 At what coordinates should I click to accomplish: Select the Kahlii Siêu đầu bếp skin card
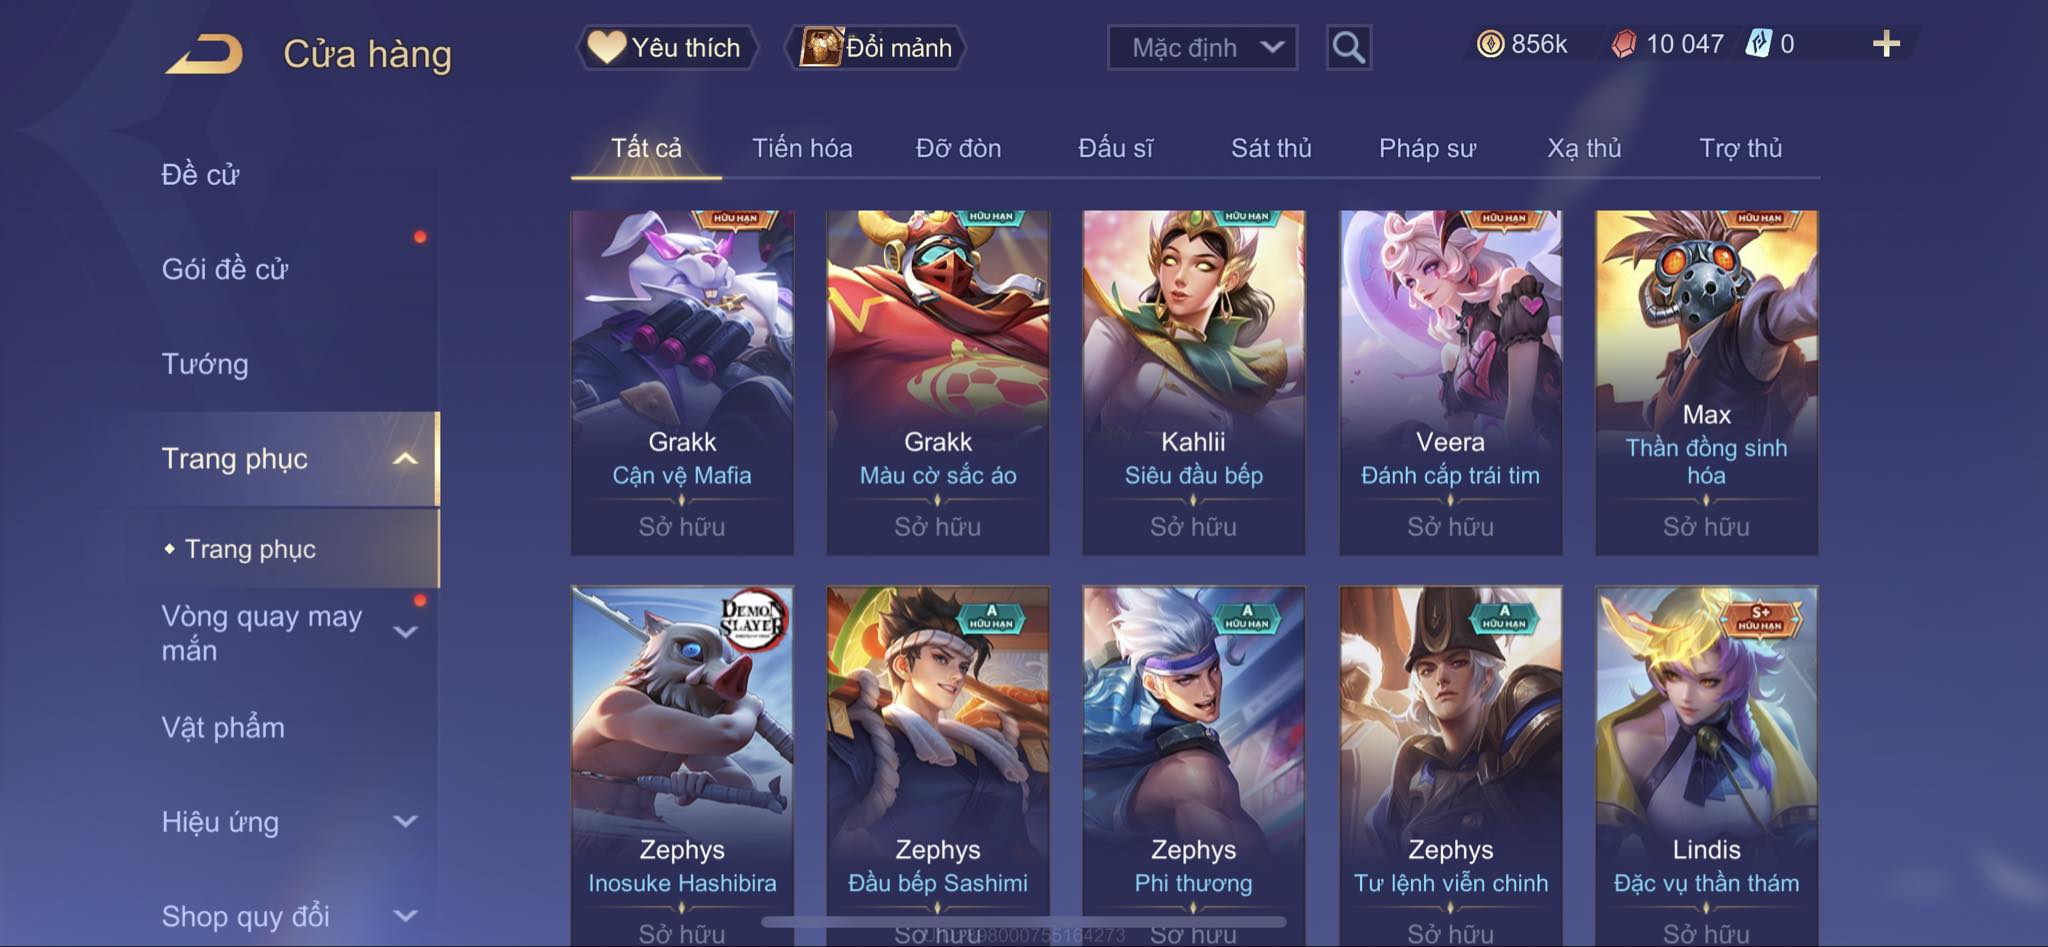pos(1193,382)
